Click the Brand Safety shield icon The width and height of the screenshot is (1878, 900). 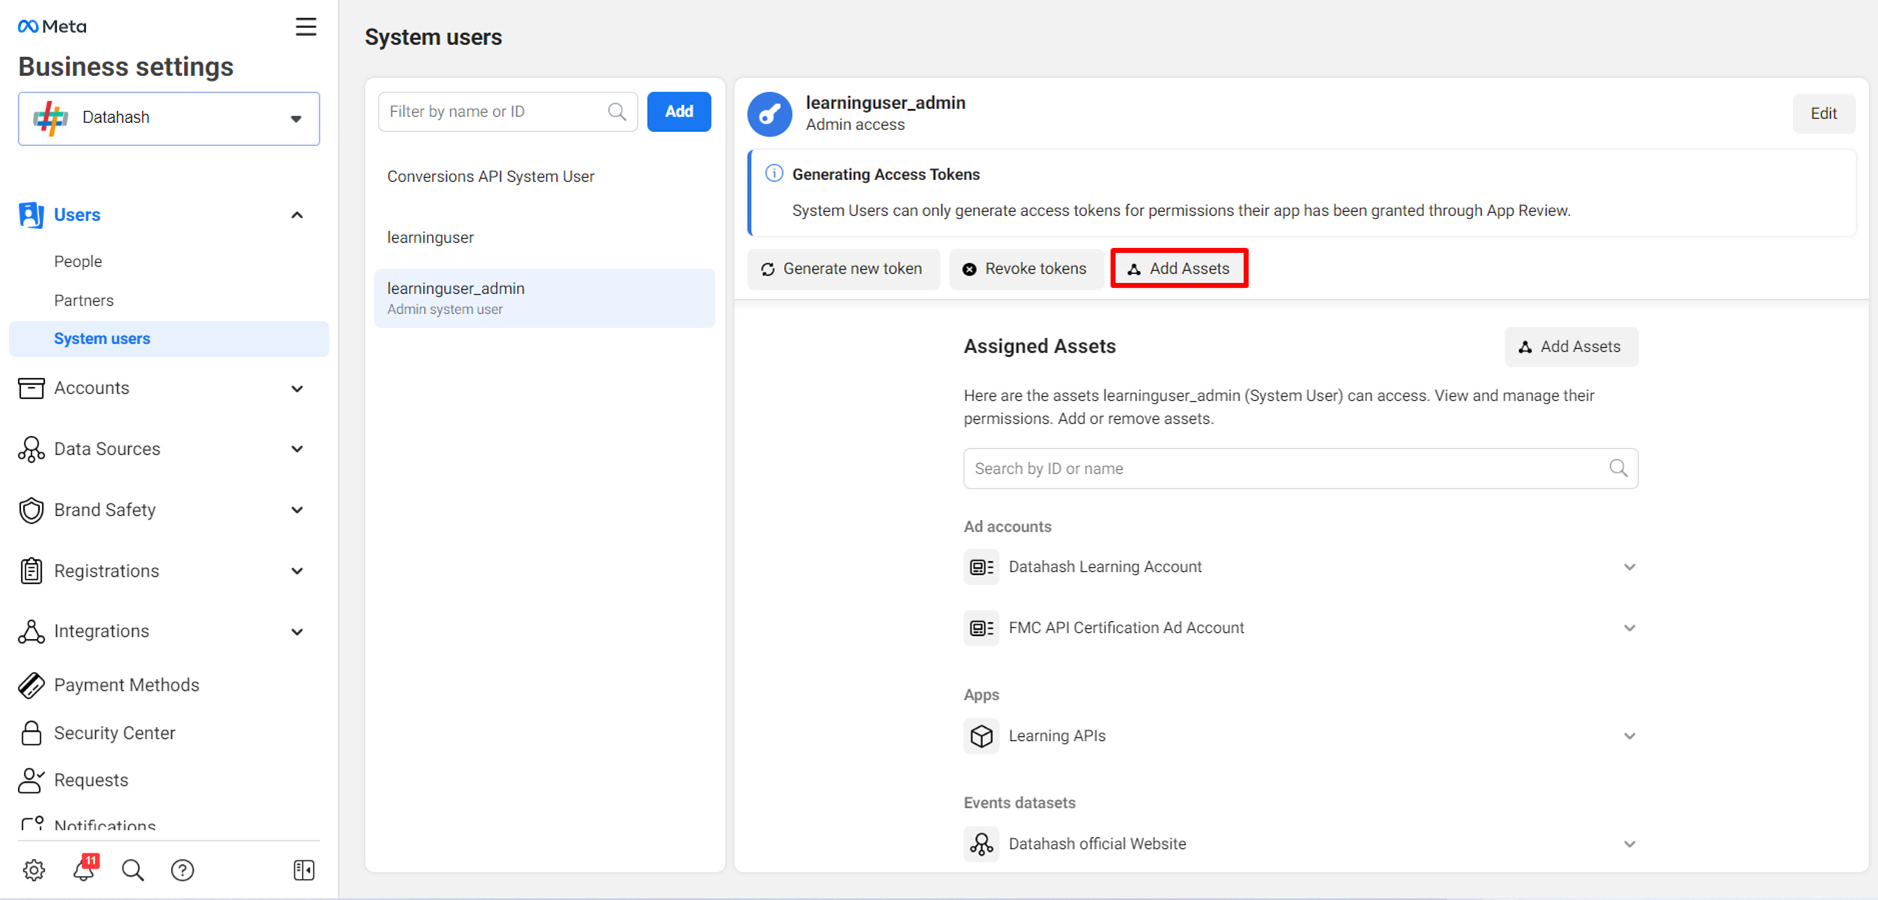pos(31,510)
